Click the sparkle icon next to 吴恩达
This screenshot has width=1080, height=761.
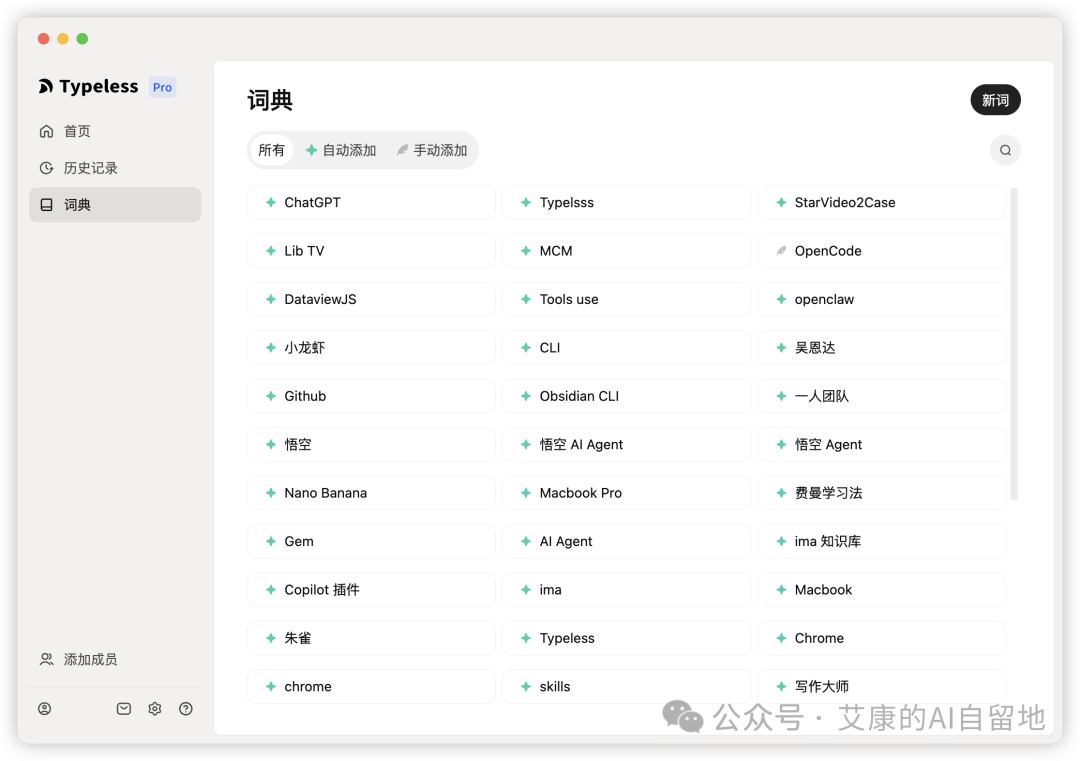tap(781, 348)
